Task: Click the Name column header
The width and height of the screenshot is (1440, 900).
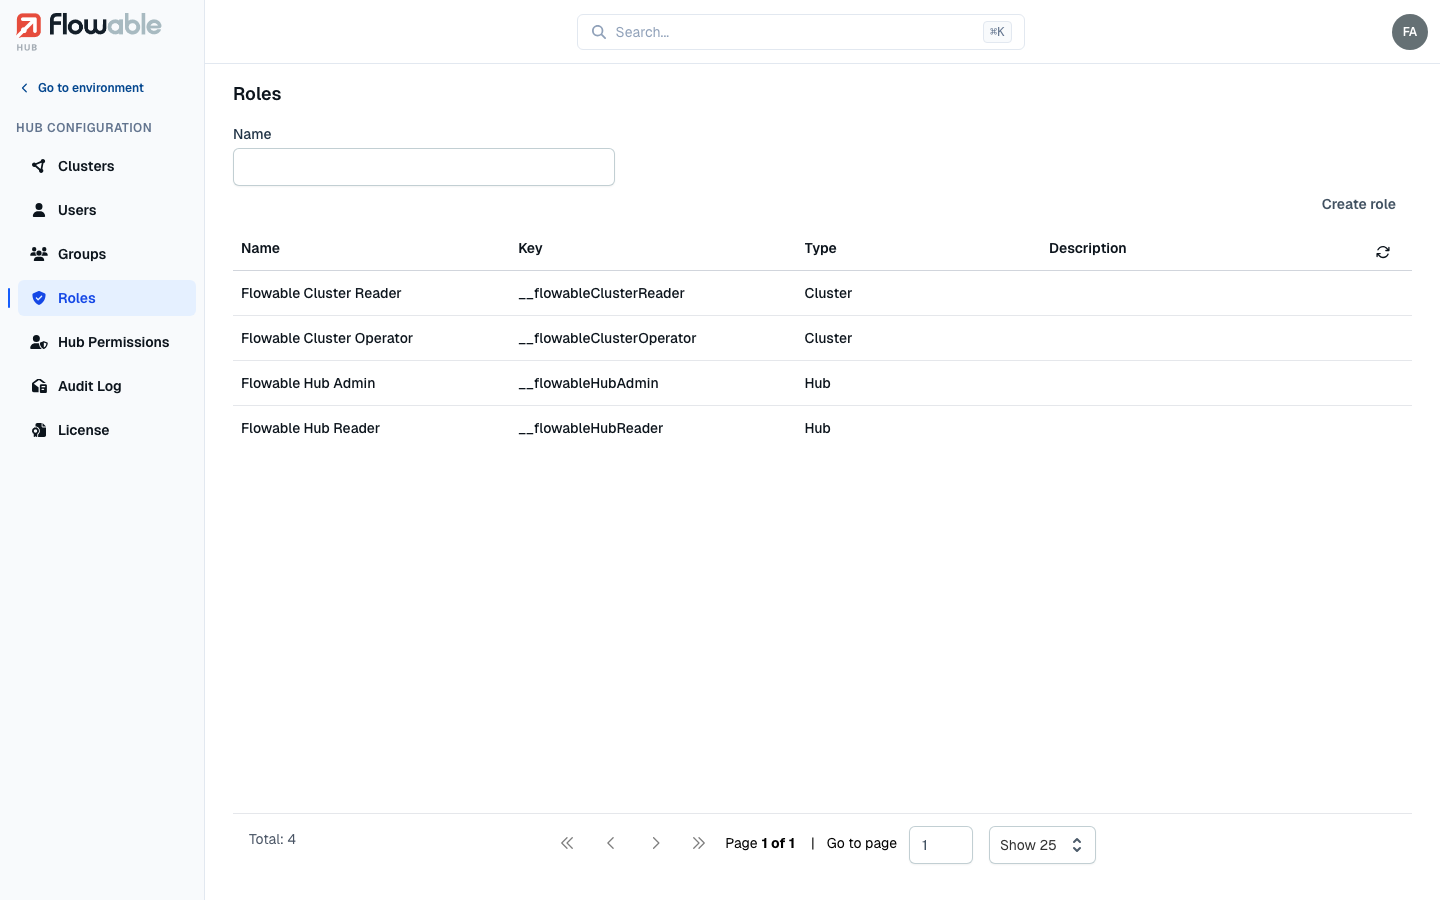Action: (260, 248)
